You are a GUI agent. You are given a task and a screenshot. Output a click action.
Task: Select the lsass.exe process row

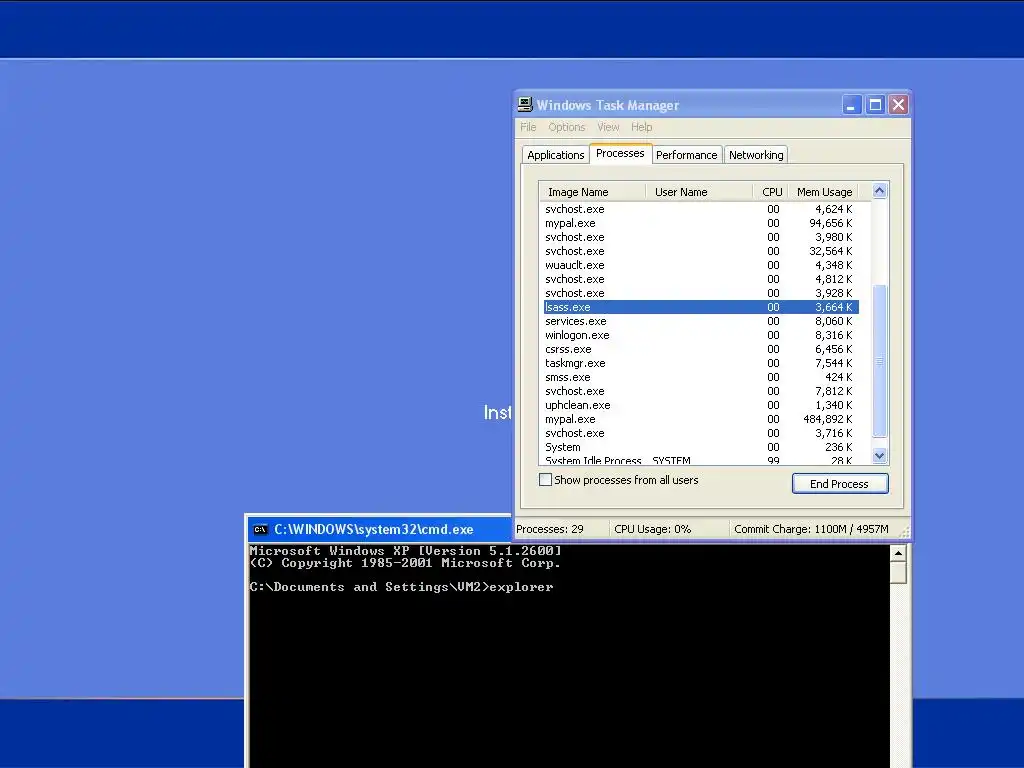[701, 307]
